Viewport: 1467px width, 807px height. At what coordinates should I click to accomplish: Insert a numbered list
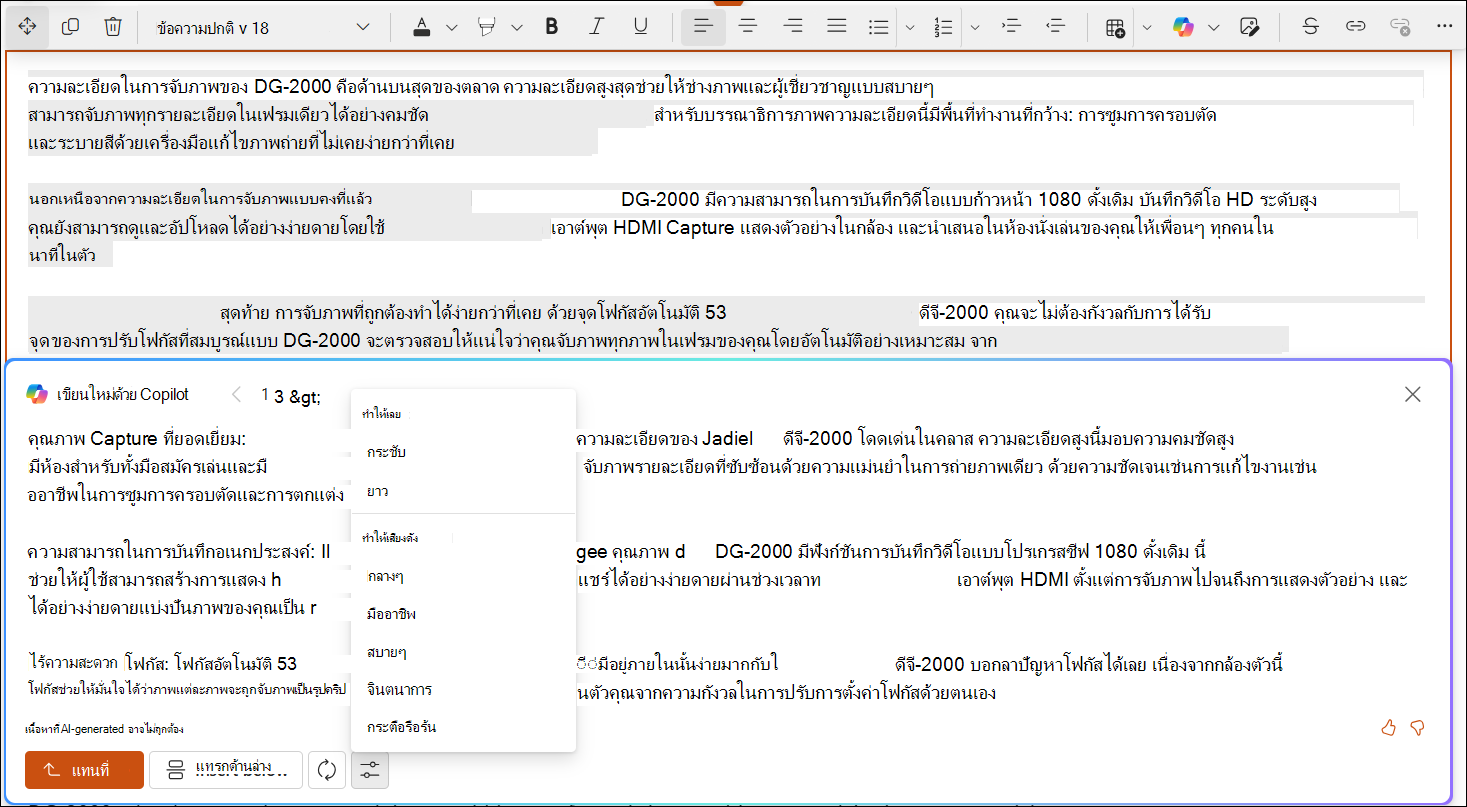coord(943,27)
